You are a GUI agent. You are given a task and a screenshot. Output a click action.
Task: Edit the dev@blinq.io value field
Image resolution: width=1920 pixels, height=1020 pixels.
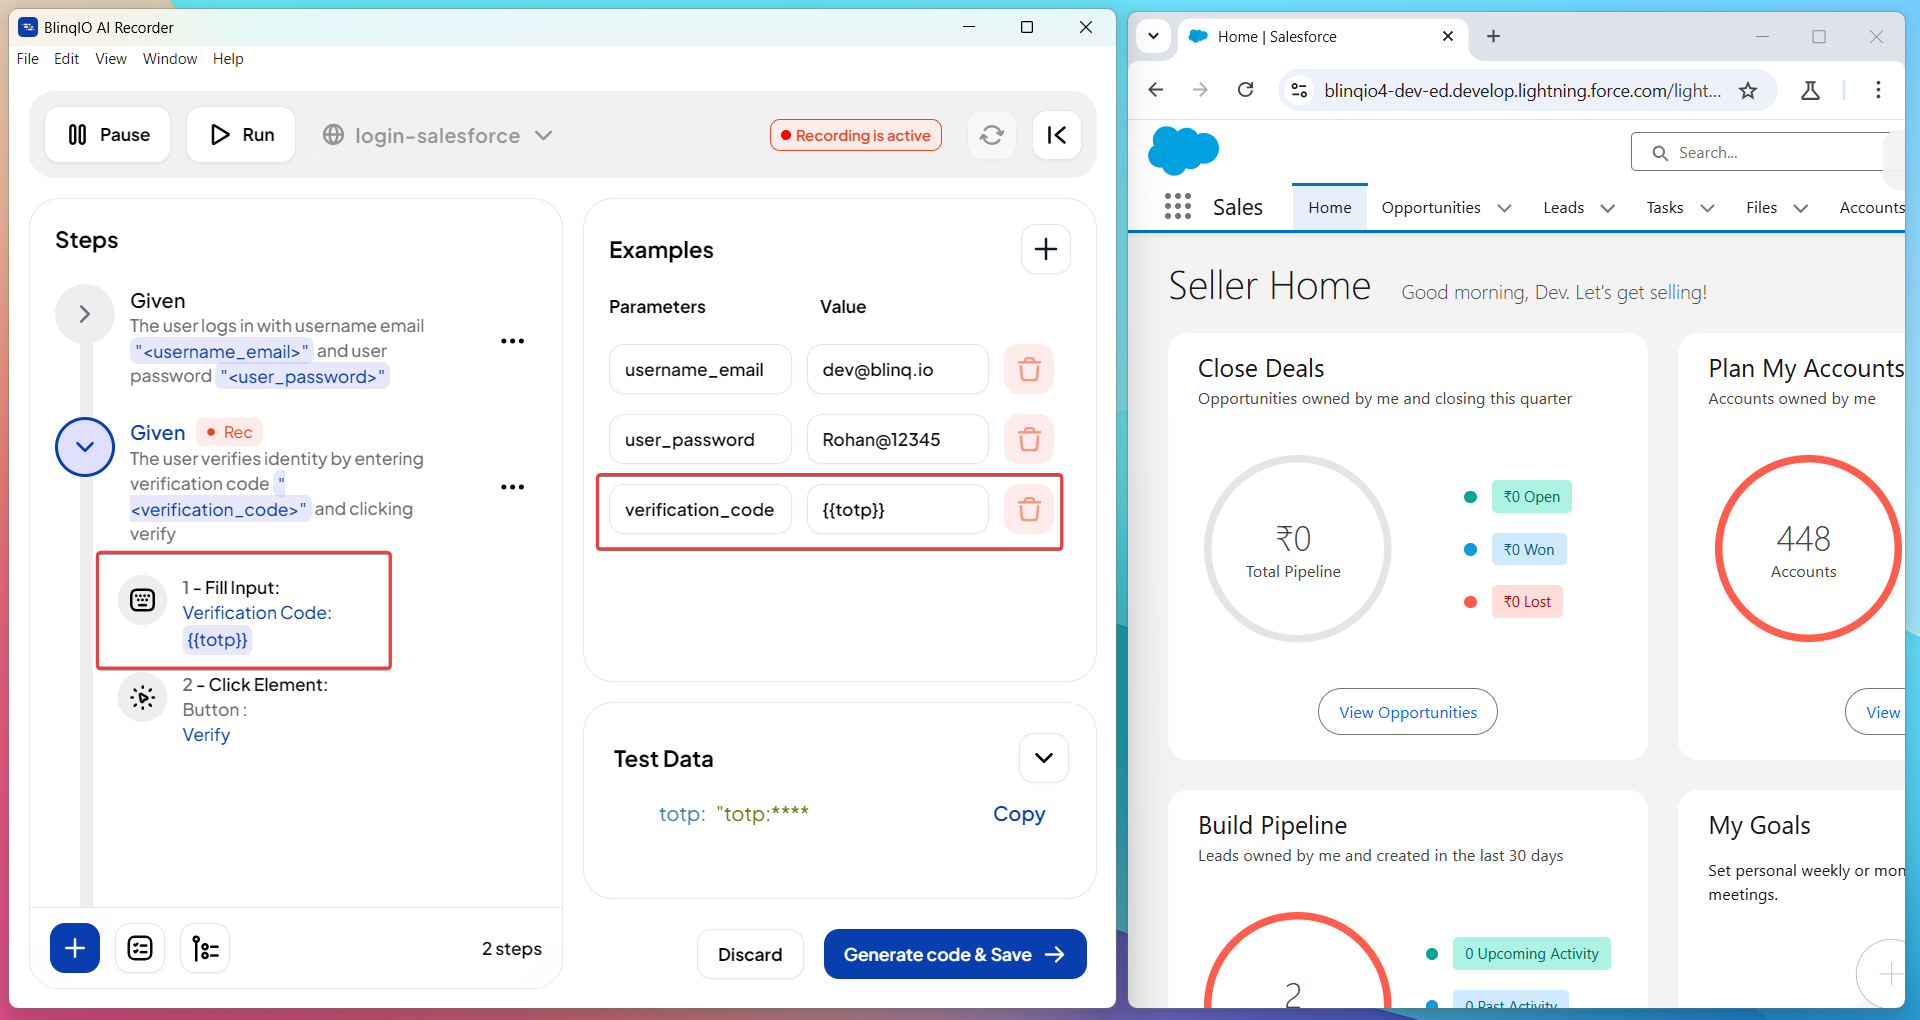[898, 369]
